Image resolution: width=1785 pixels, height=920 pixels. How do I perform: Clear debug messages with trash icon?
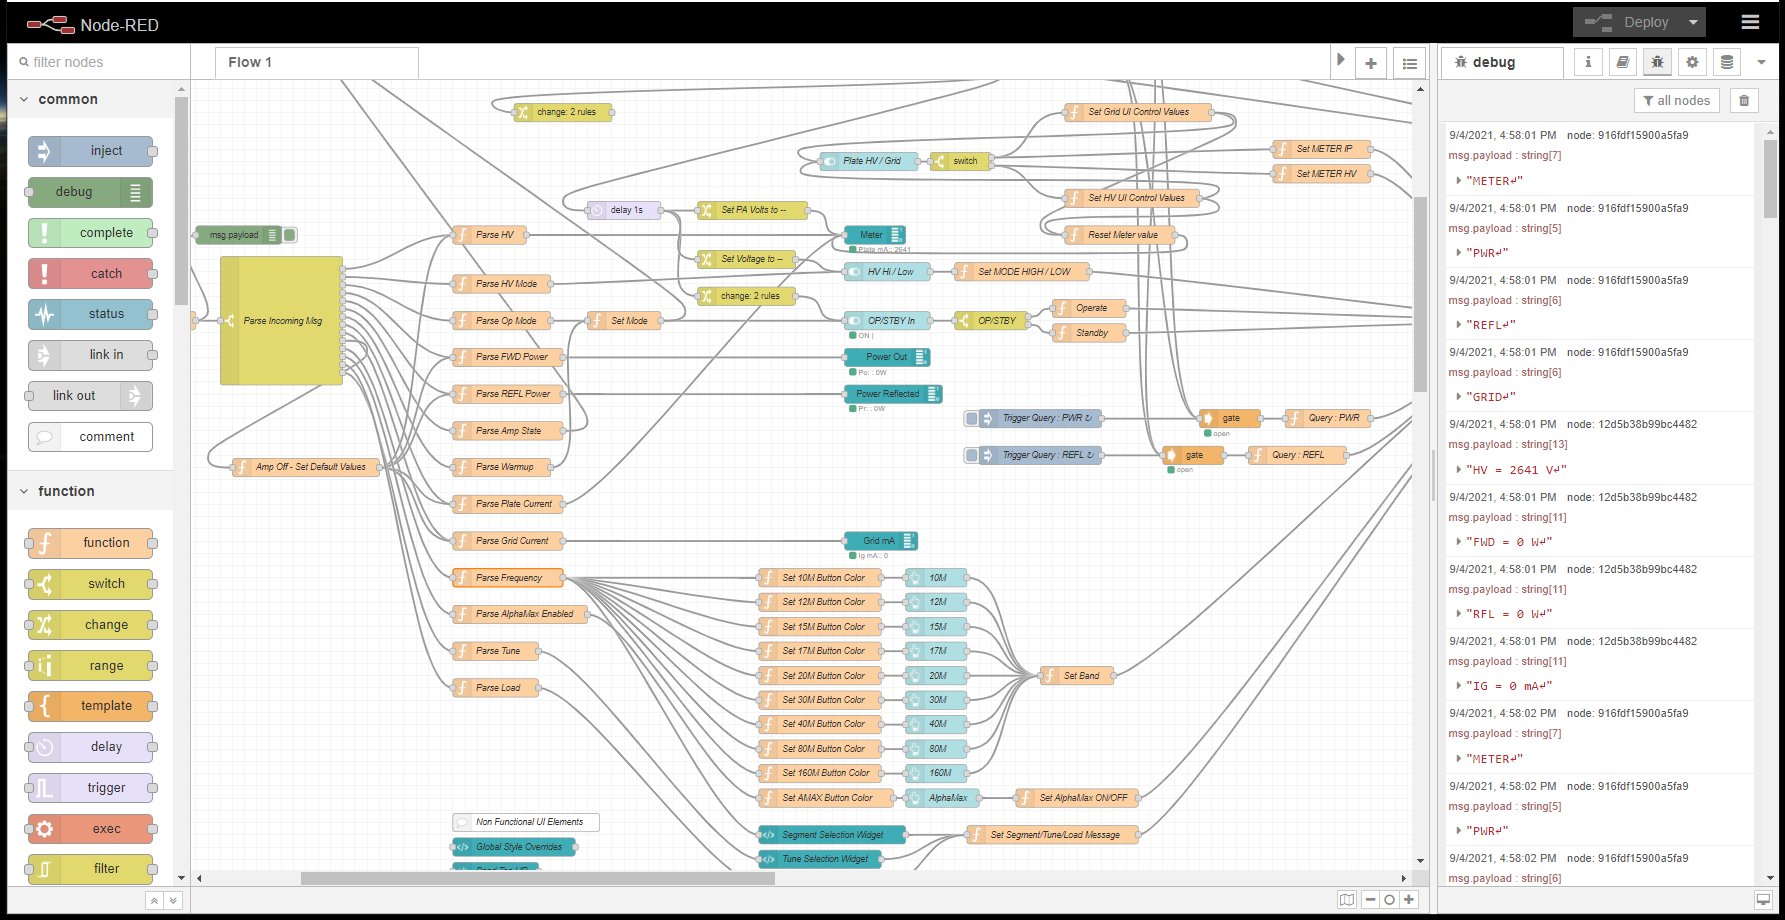tap(1744, 100)
